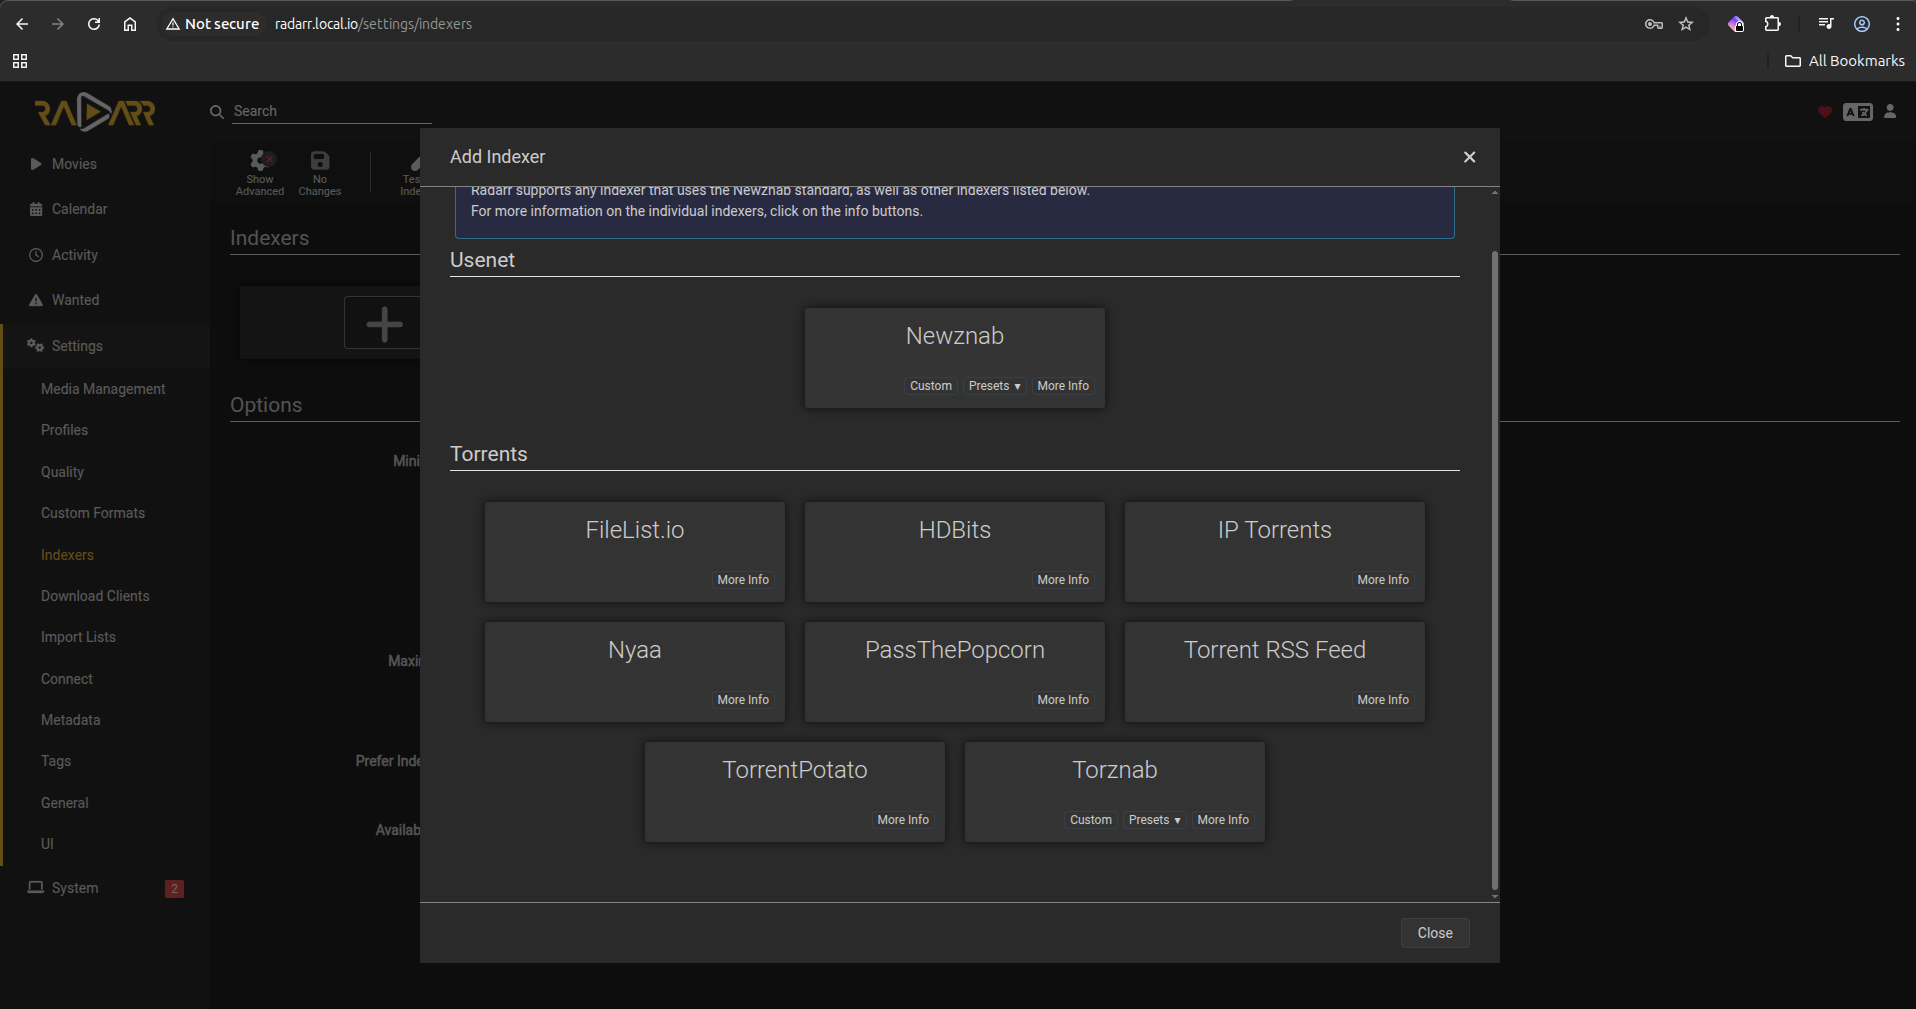Open Activity in the sidebar
Viewport: 1916px width, 1009px height.
click(x=105, y=255)
